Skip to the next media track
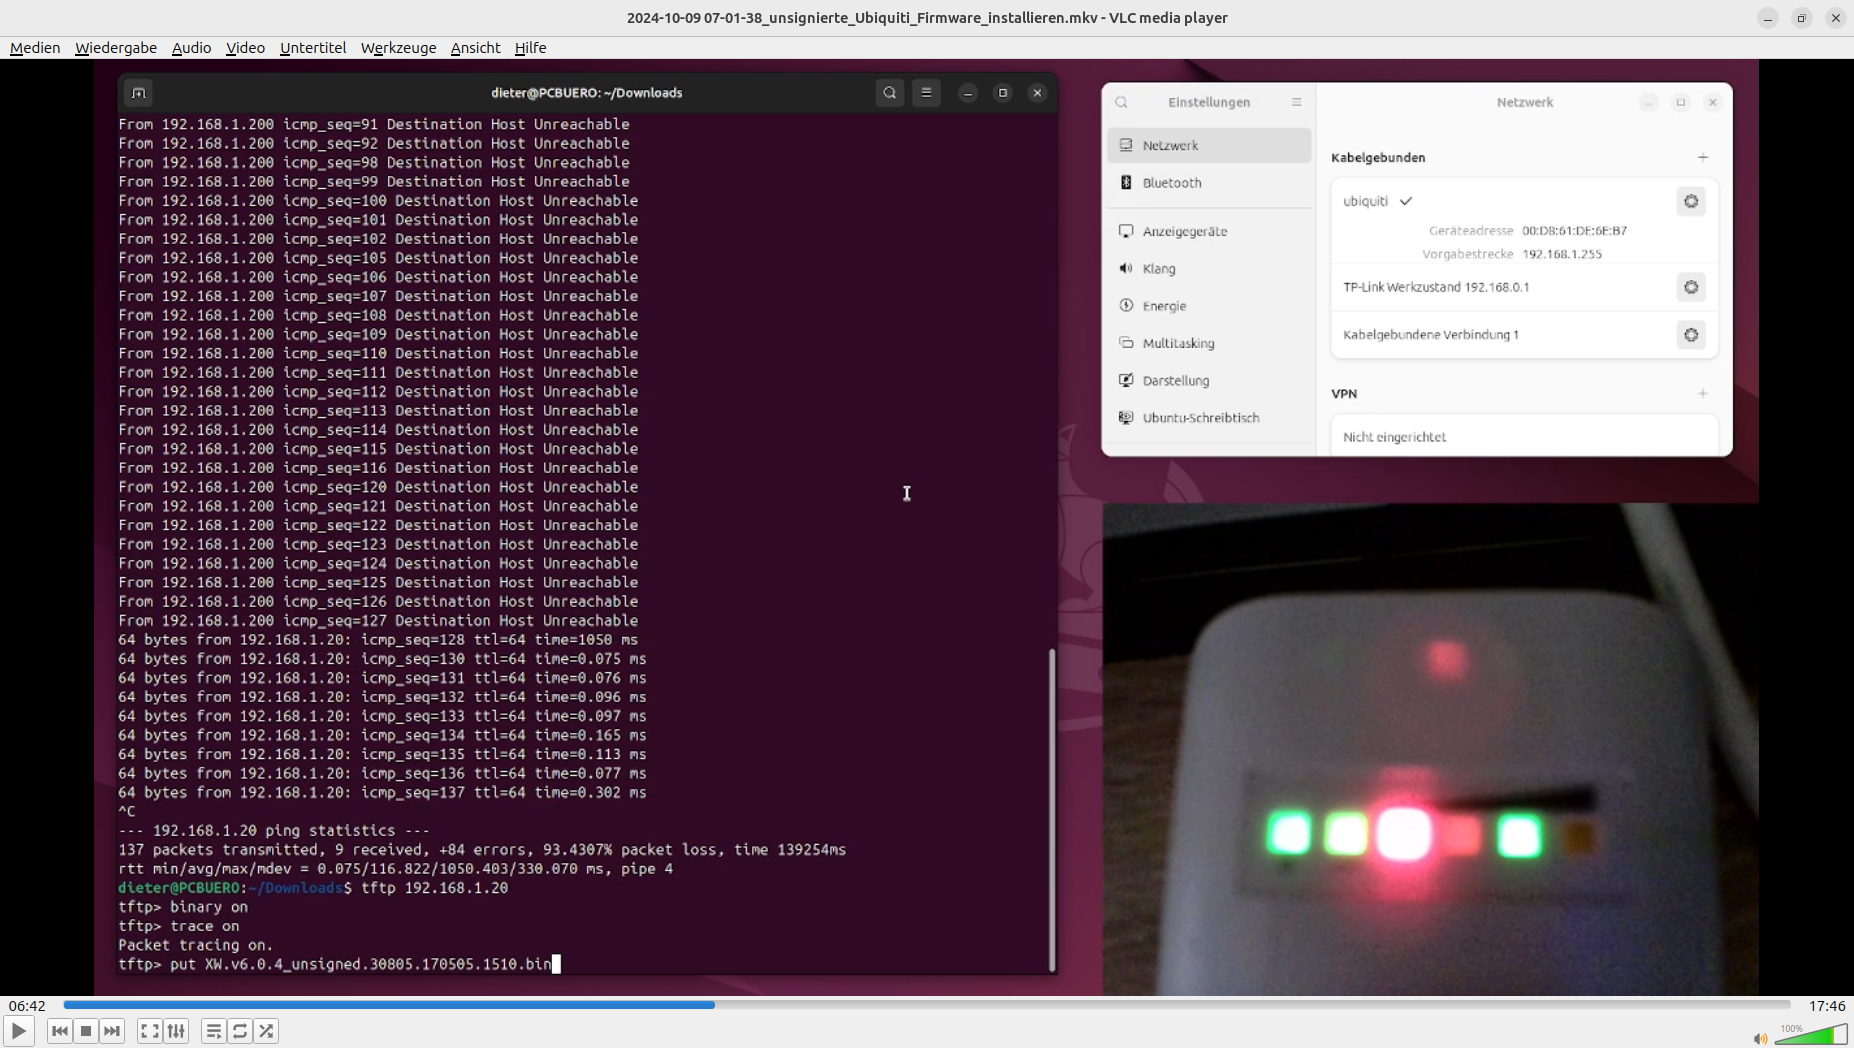Image resolution: width=1854 pixels, height=1048 pixels. pyautogui.click(x=112, y=1031)
